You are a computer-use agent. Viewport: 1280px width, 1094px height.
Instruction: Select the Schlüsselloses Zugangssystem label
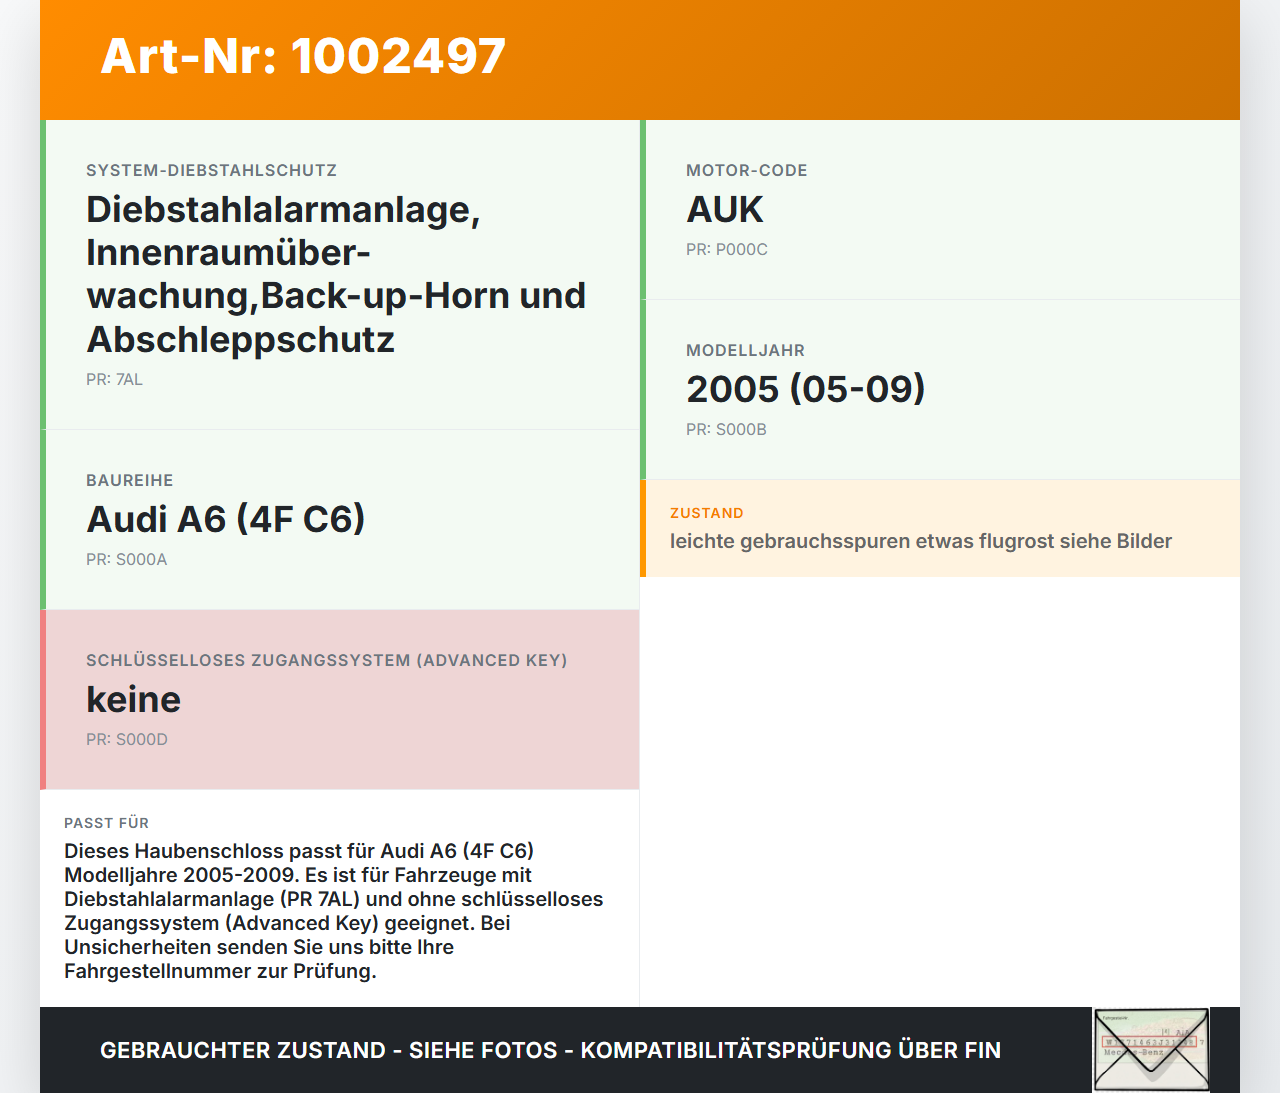[327, 660]
